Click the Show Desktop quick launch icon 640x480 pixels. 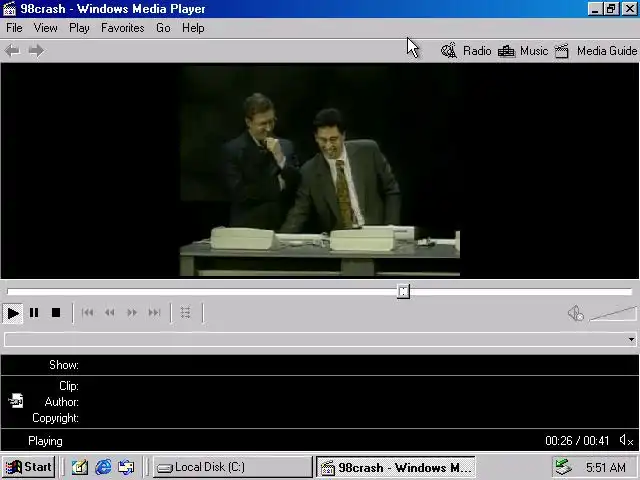click(80, 467)
